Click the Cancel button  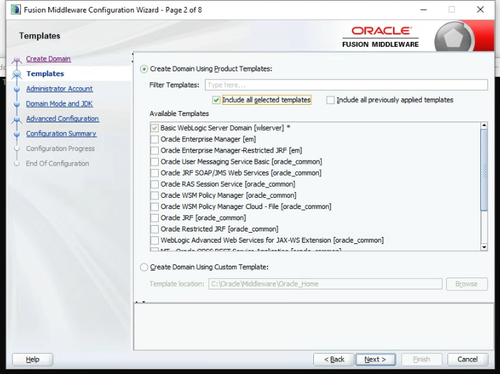point(468,359)
